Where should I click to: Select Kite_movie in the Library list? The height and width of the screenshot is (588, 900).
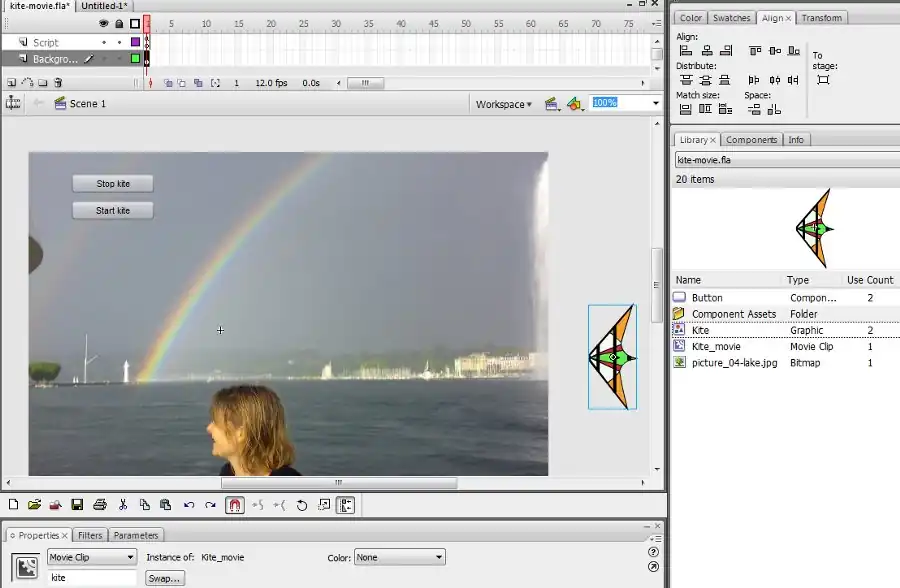(x=716, y=346)
